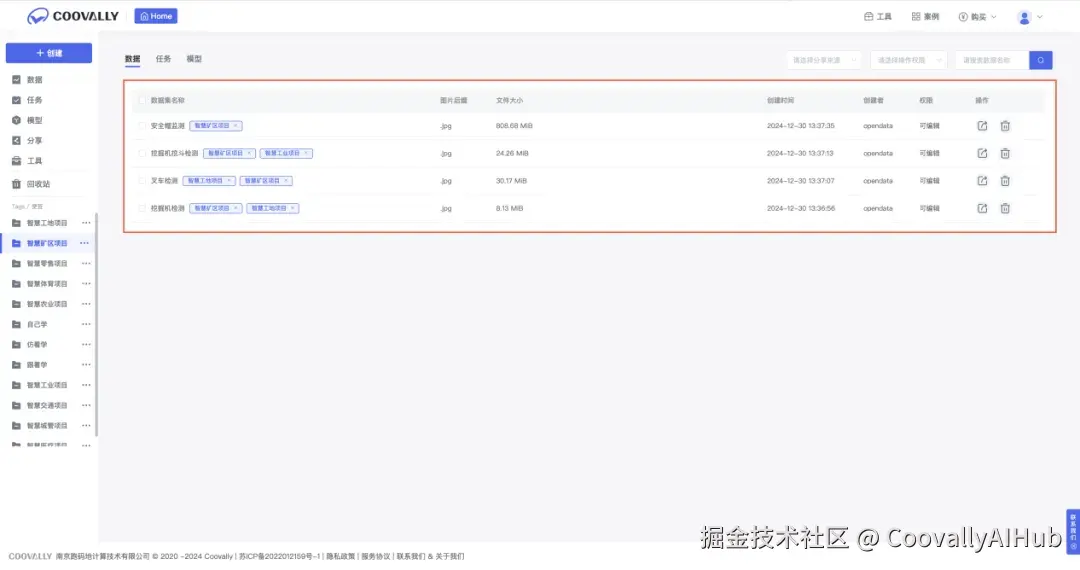
Task: Open 任务 in the left sidebar
Action: click(x=28, y=100)
